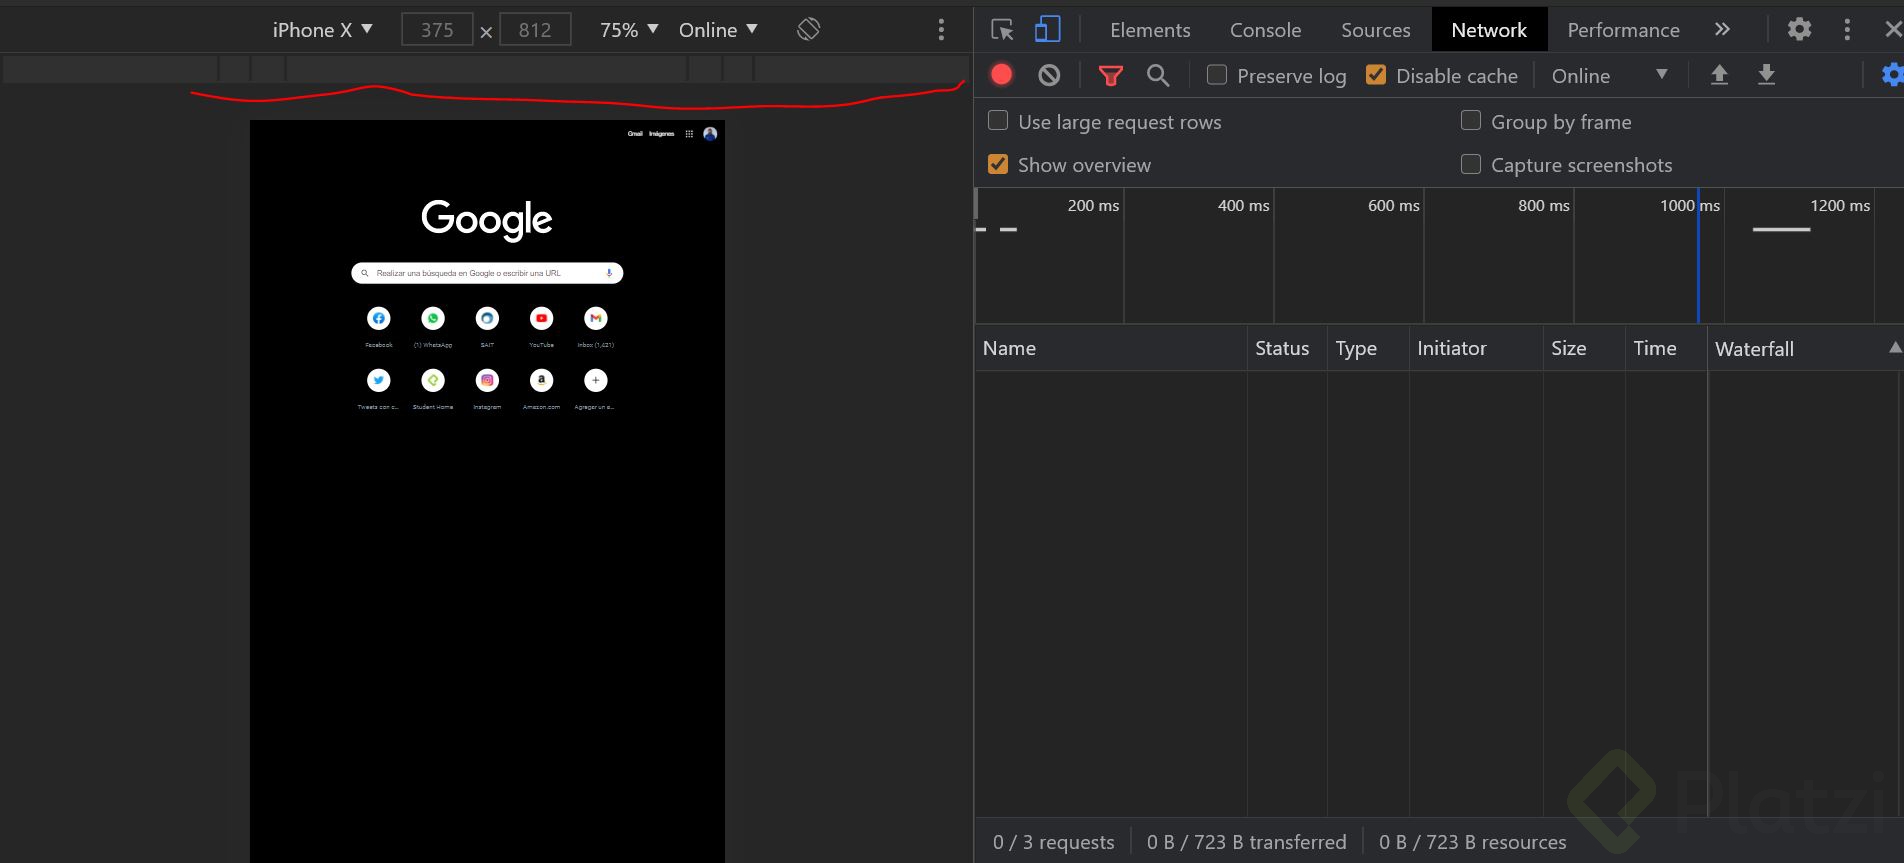
Task: Open Amazon.com shortcut icon
Action: click(x=541, y=381)
